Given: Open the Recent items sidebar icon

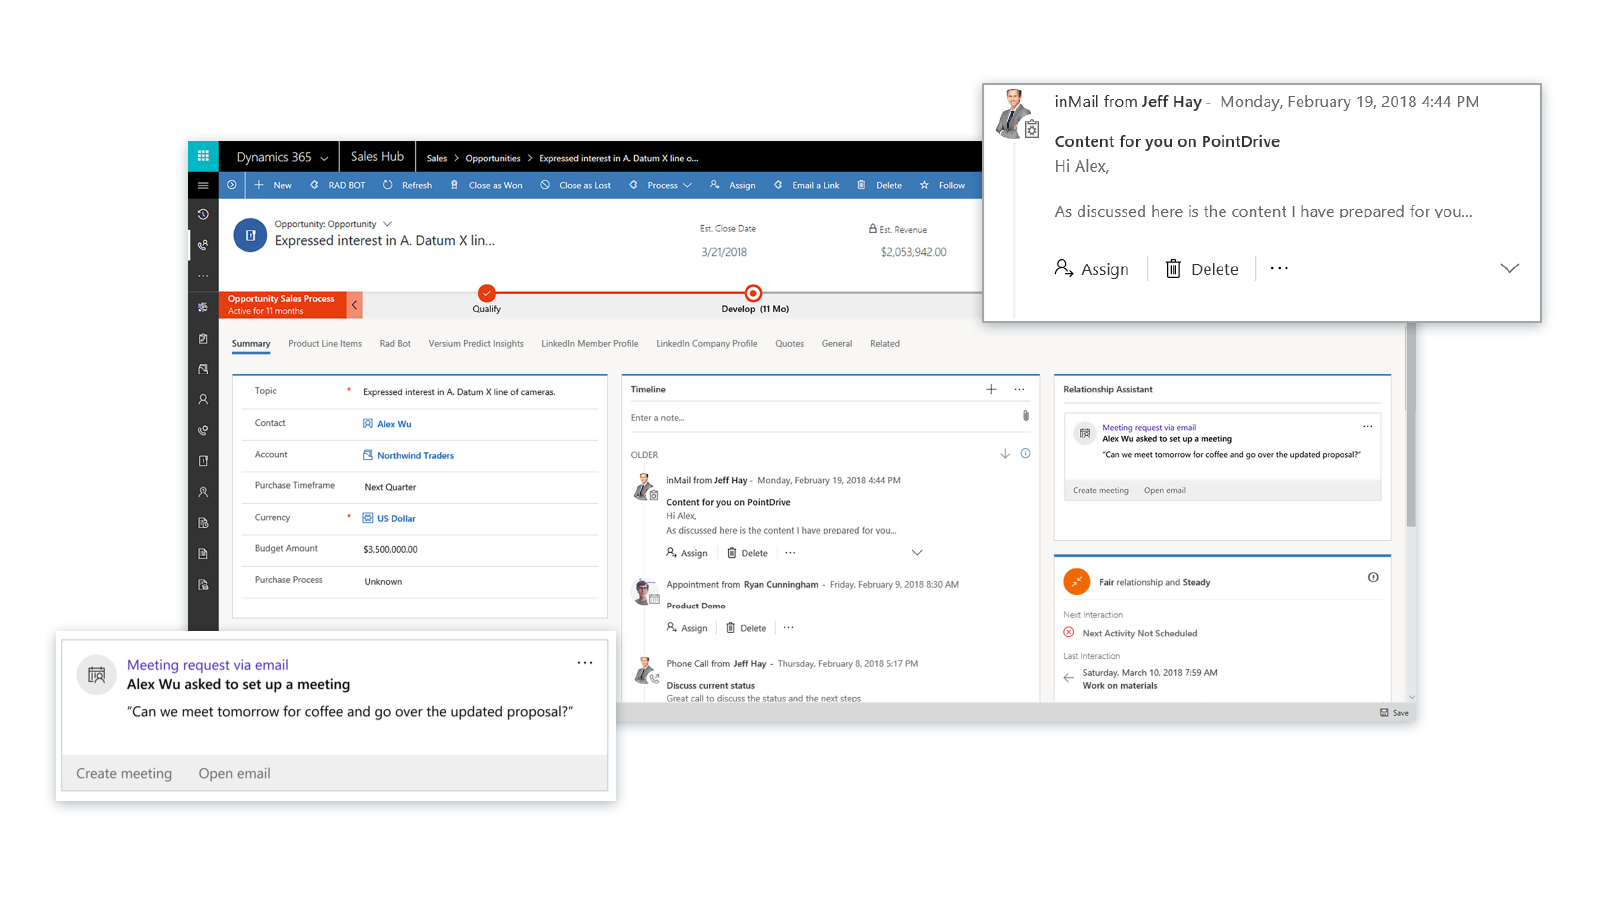Looking at the screenshot, I should tap(203, 215).
